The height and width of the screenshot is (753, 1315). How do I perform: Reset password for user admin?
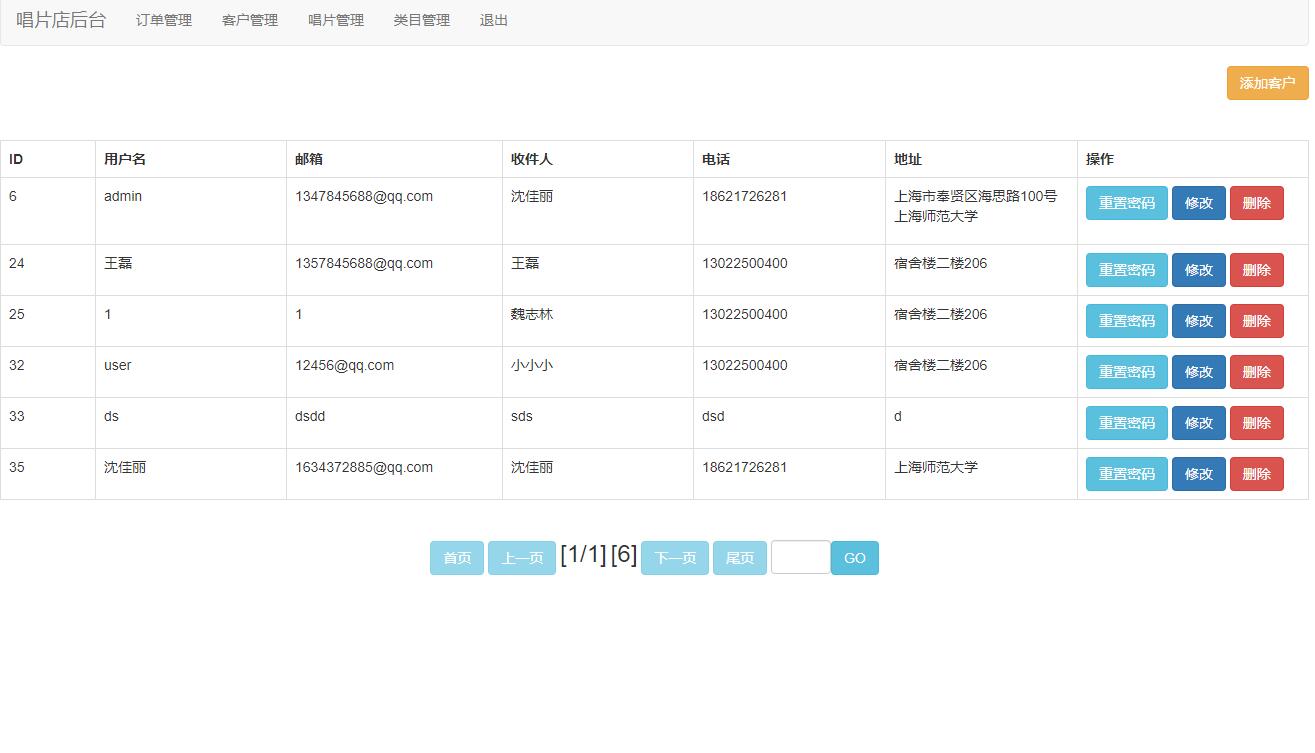click(x=1125, y=202)
